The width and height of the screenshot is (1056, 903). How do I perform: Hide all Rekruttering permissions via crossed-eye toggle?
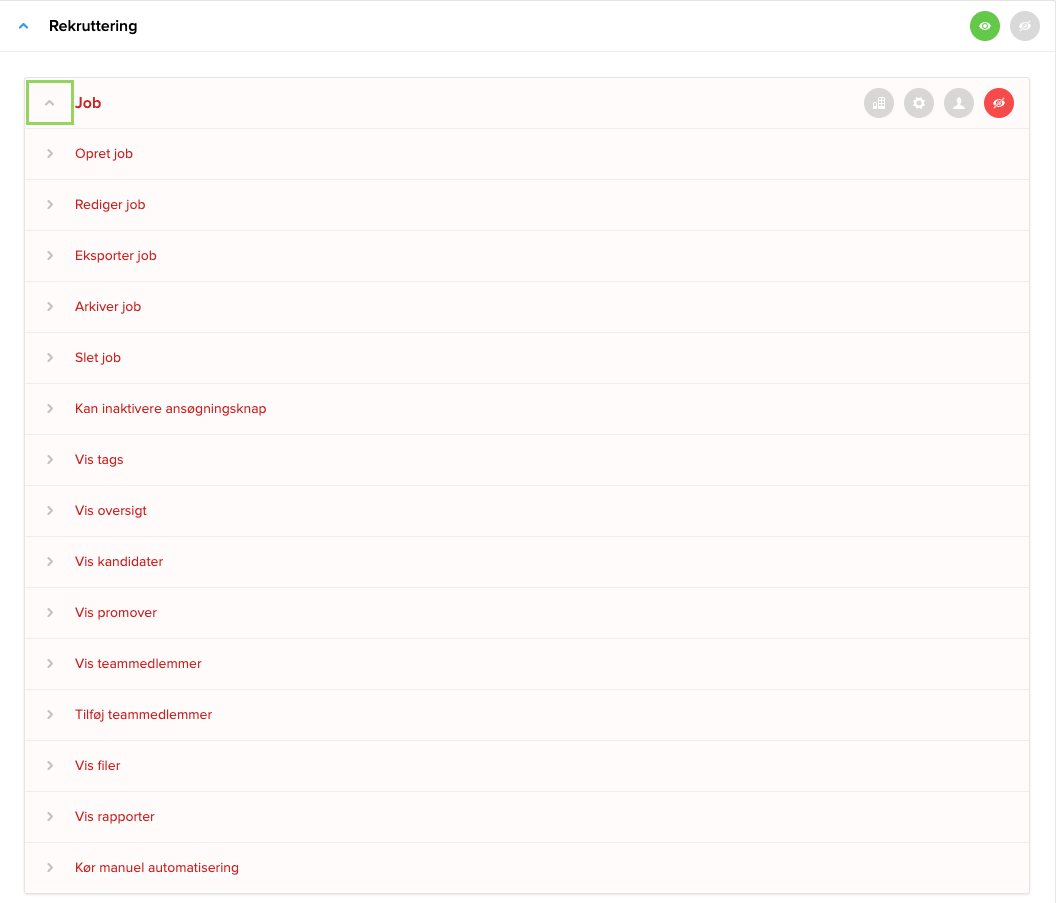1025,26
